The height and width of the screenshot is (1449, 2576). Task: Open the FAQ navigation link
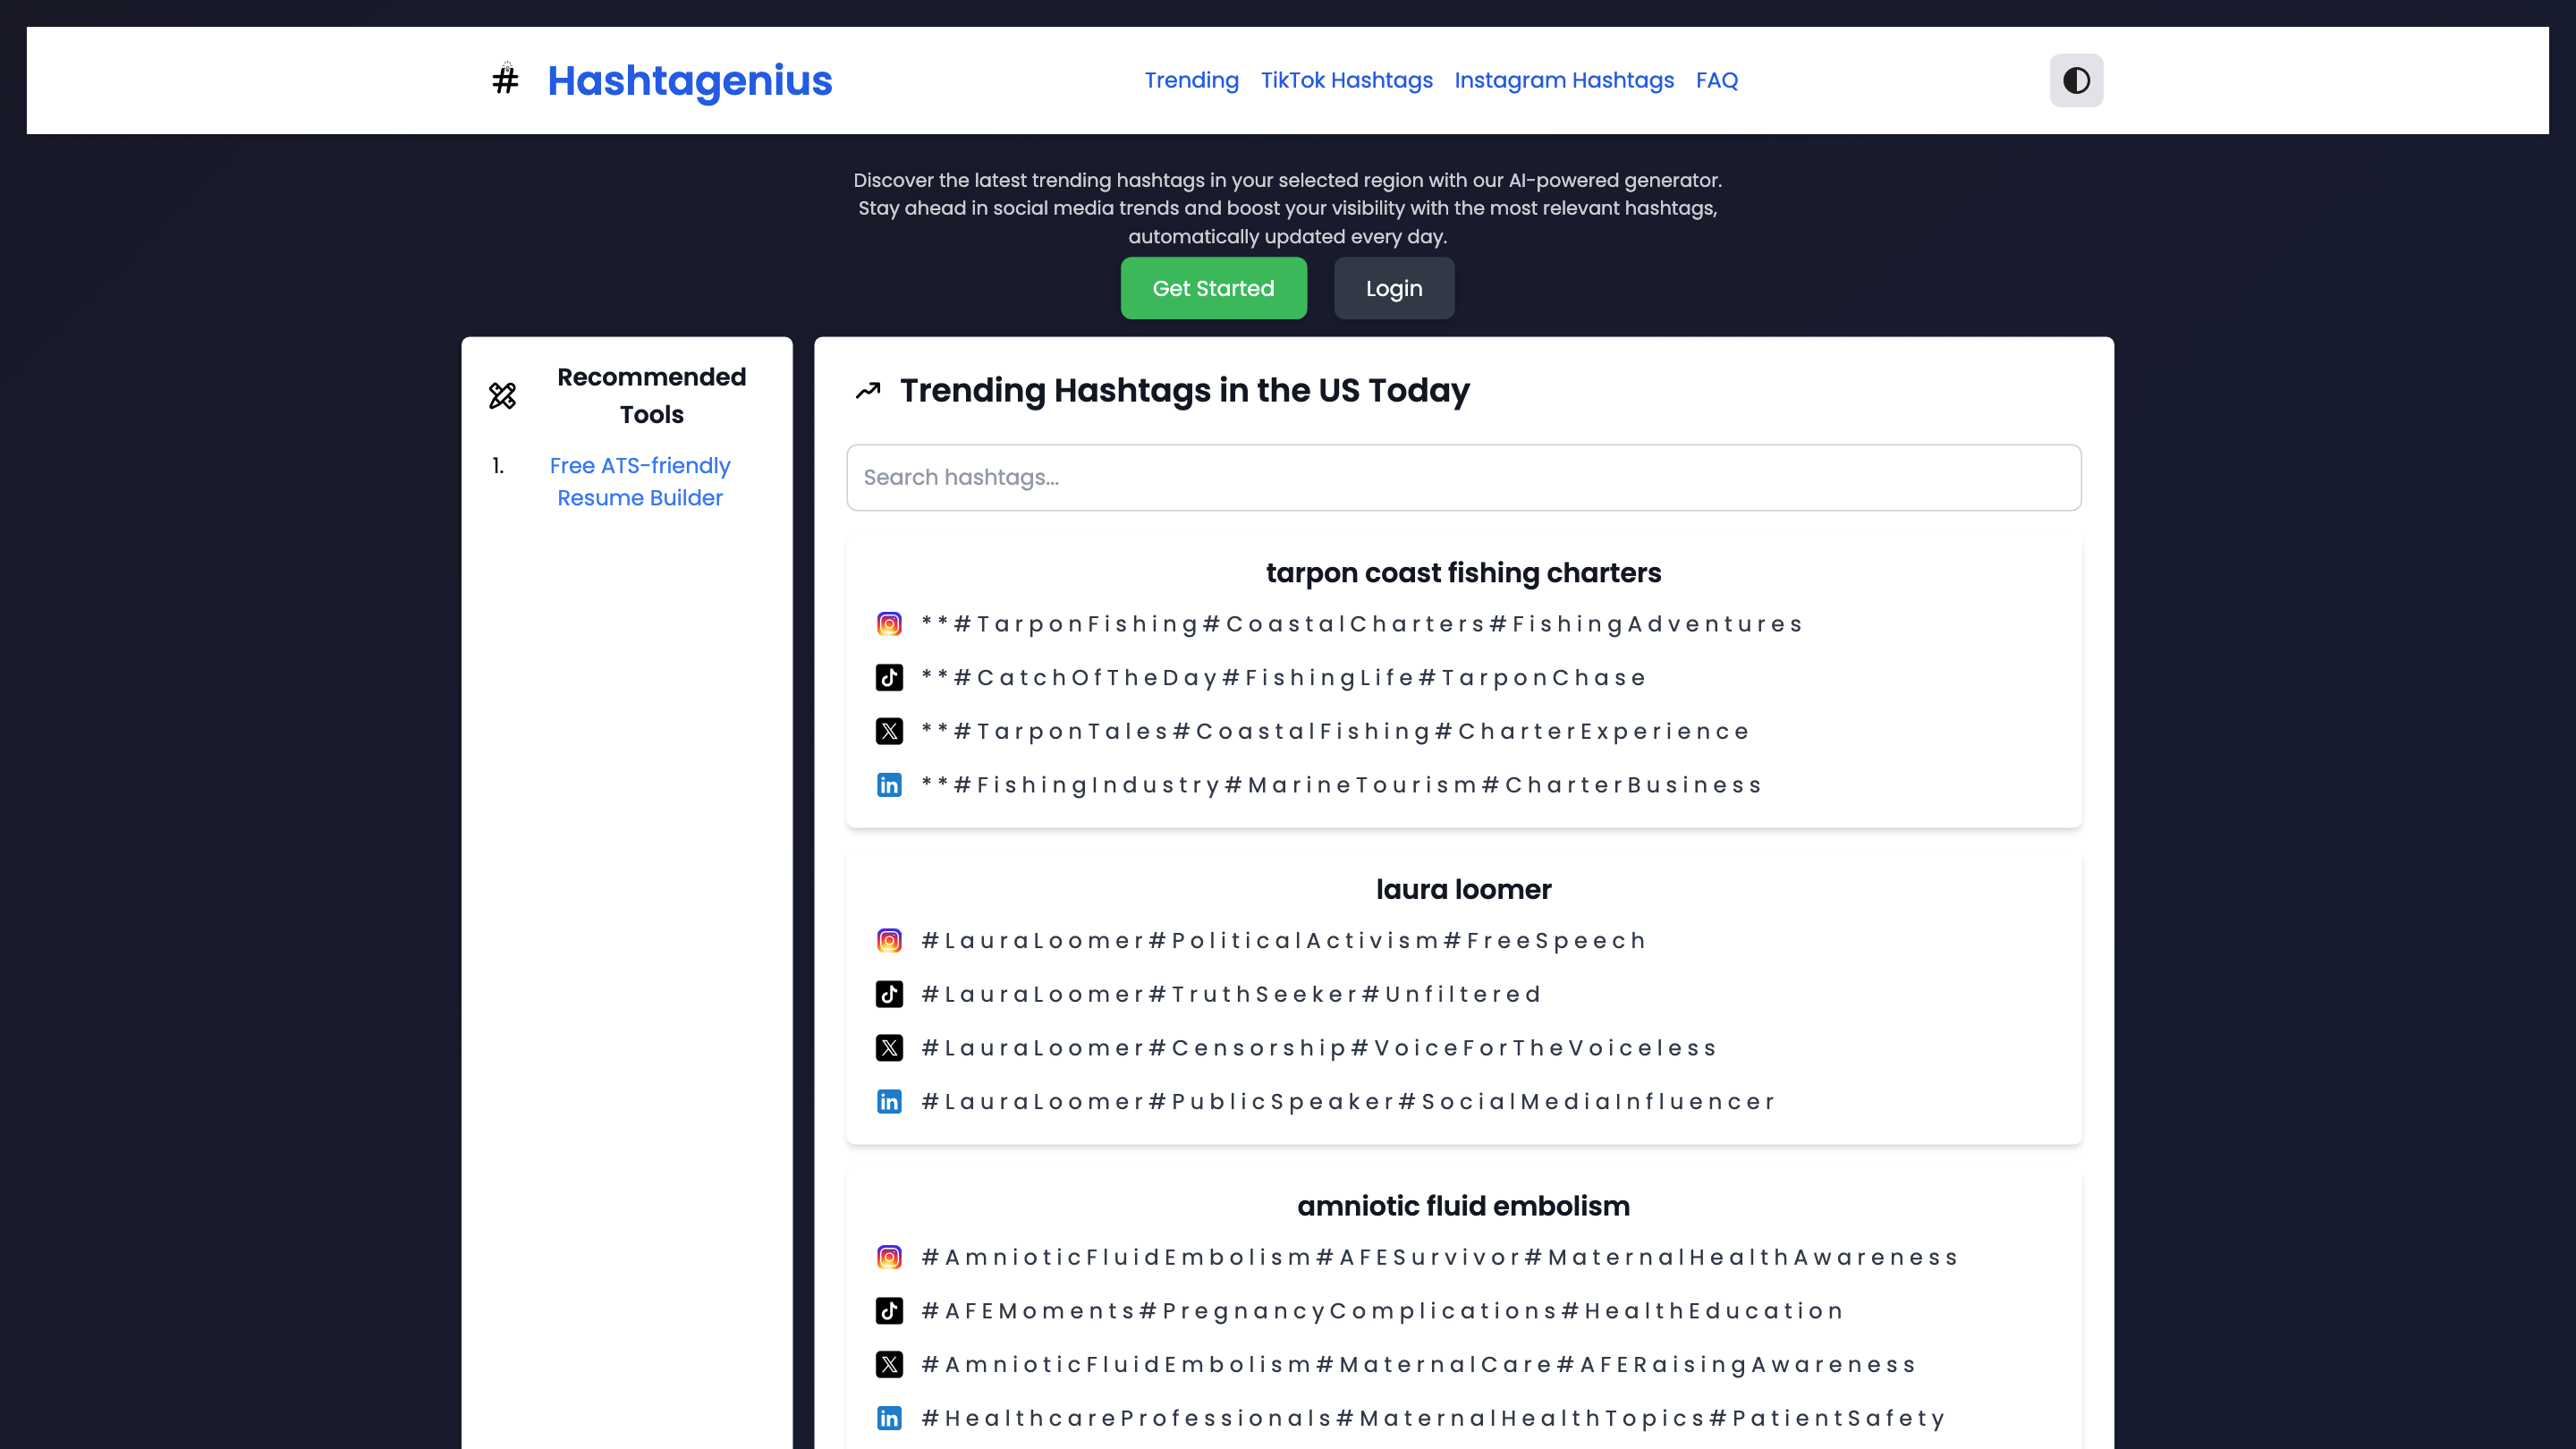[1716, 80]
